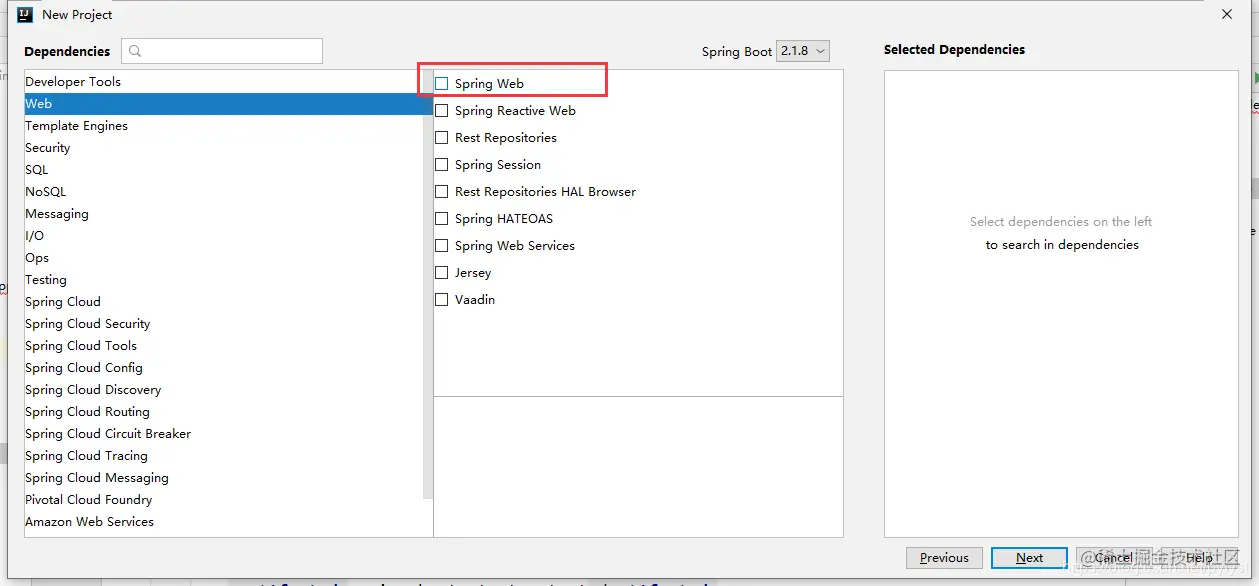Image resolution: width=1259 pixels, height=586 pixels.
Task: Click the Next button
Action: click(x=1029, y=558)
